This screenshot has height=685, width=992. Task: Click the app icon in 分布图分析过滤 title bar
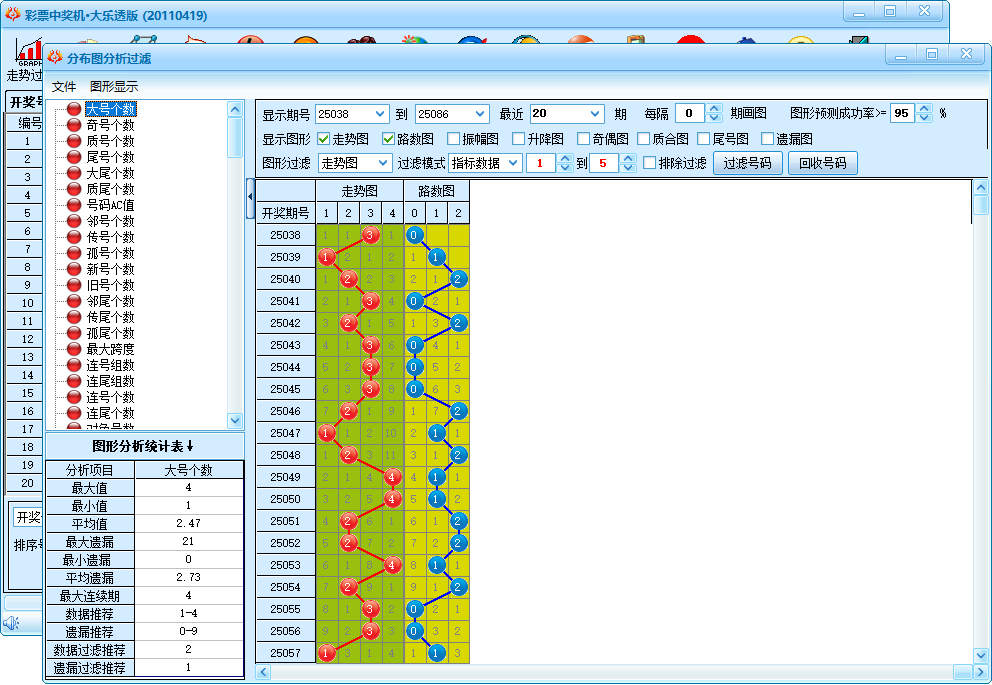[x=55, y=58]
